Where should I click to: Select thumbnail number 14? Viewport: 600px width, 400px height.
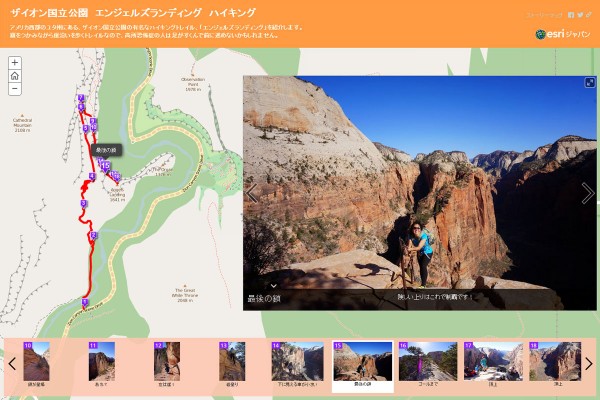point(297,361)
